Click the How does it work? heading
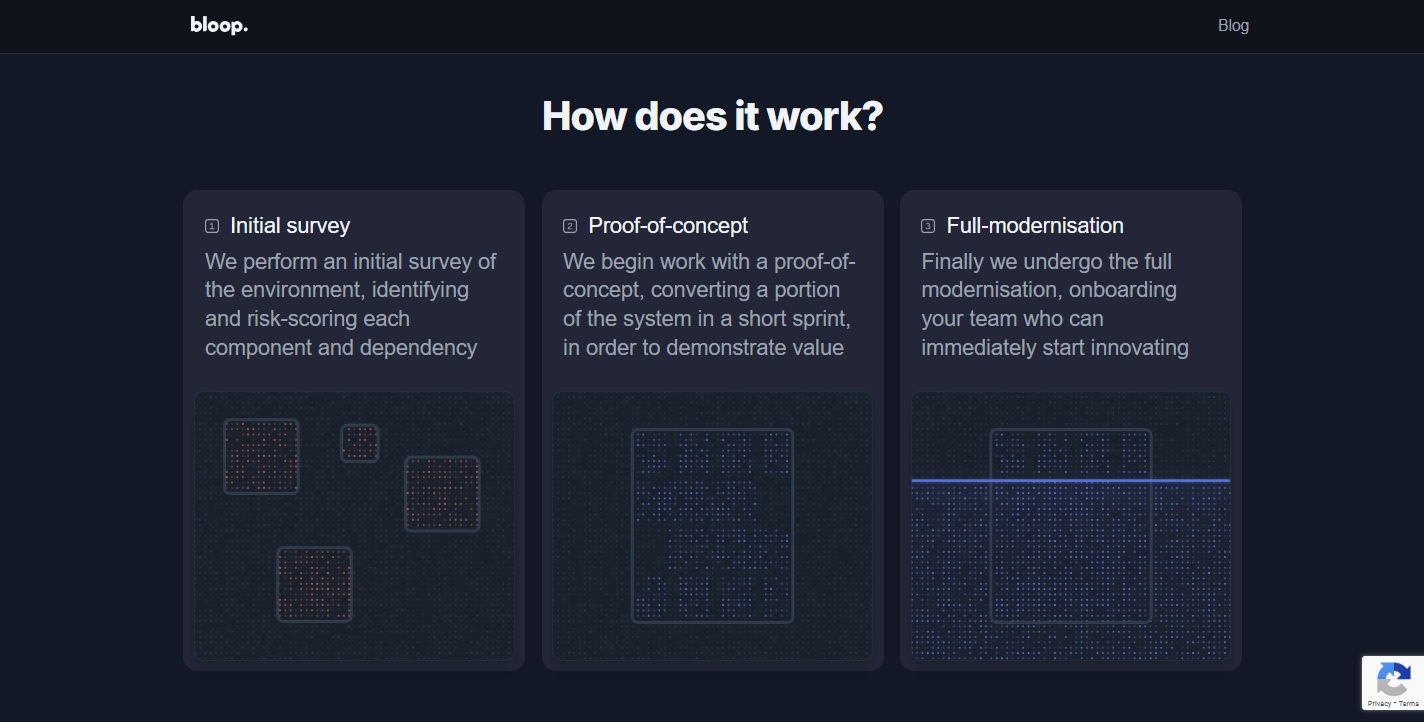This screenshot has width=1424, height=722. point(712,116)
